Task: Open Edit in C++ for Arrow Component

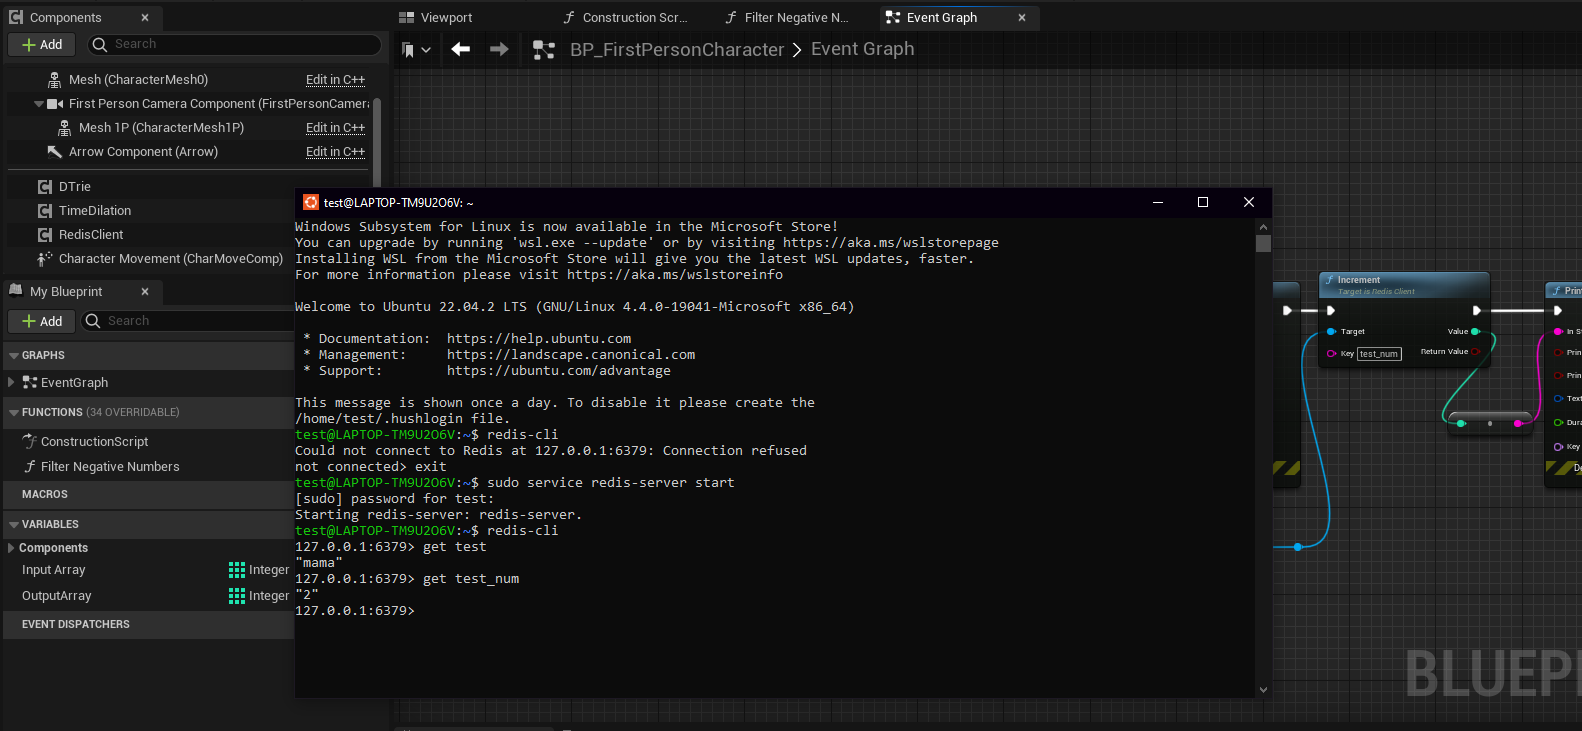Action: (x=335, y=152)
